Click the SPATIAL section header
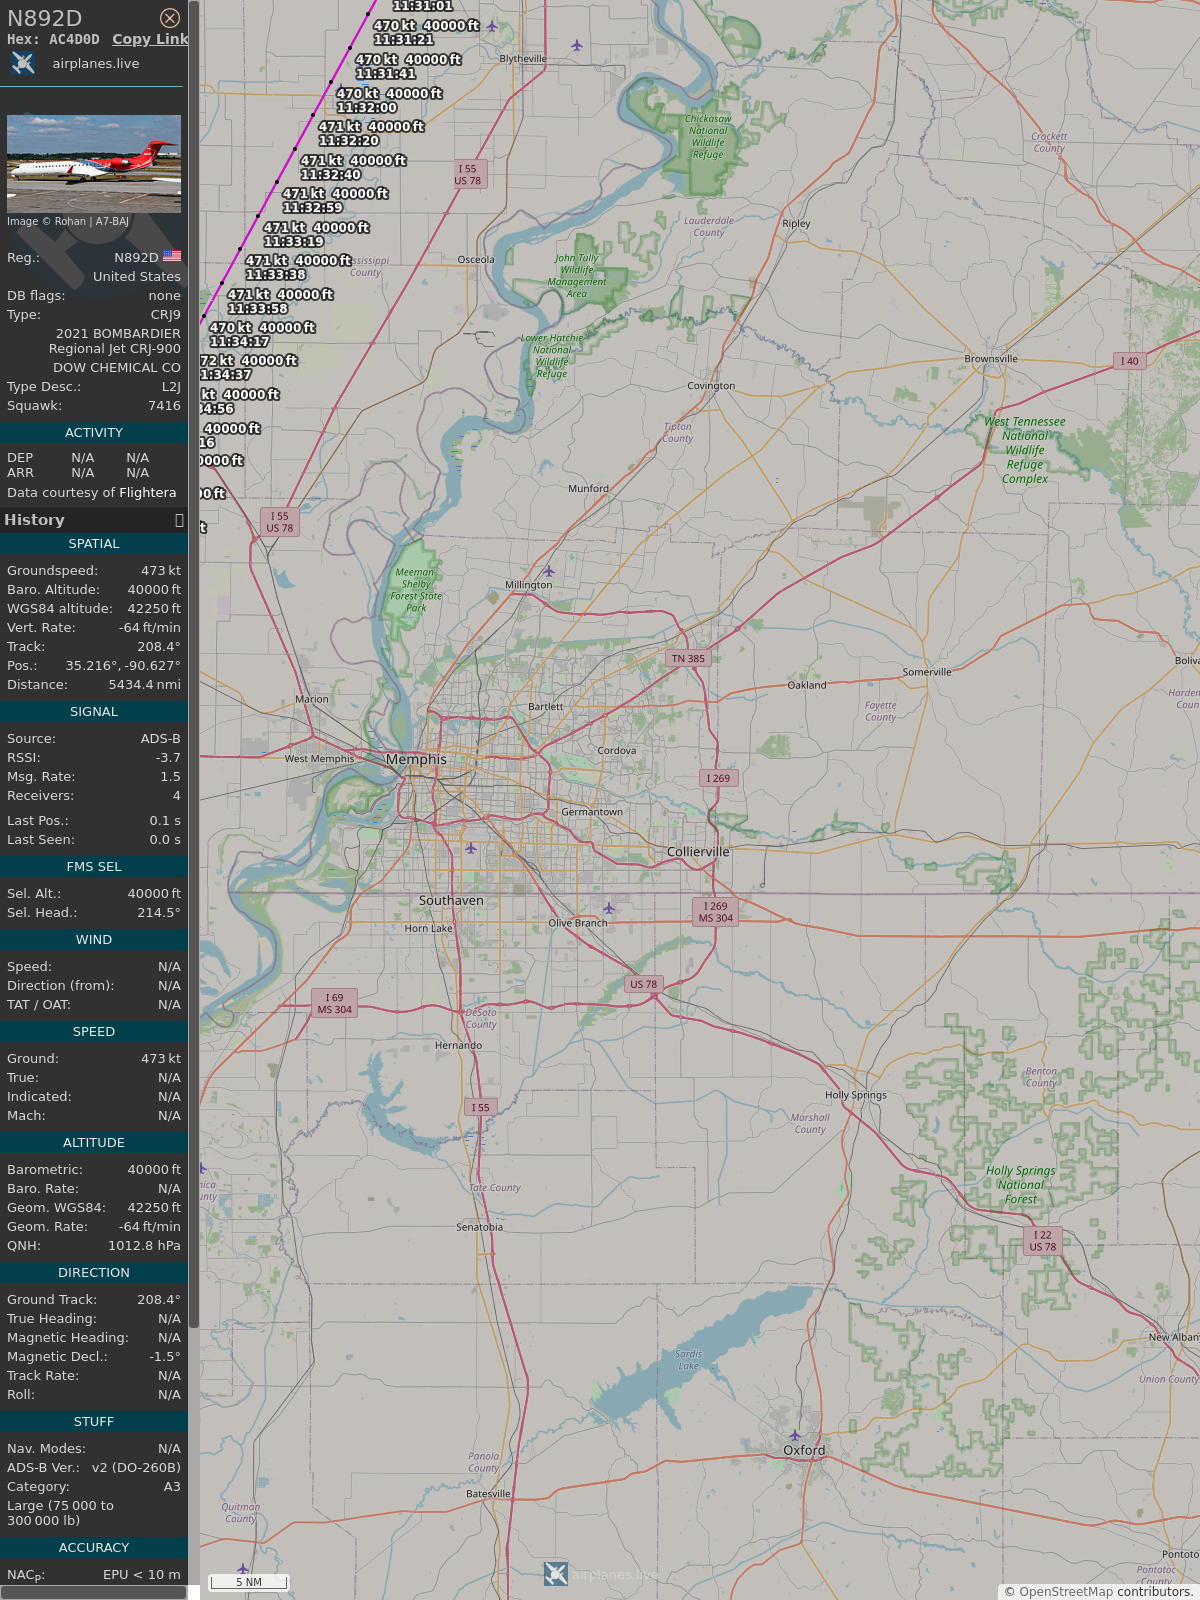Image resolution: width=1200 pixels, height=1600 pixels. [x=94, y=543]
